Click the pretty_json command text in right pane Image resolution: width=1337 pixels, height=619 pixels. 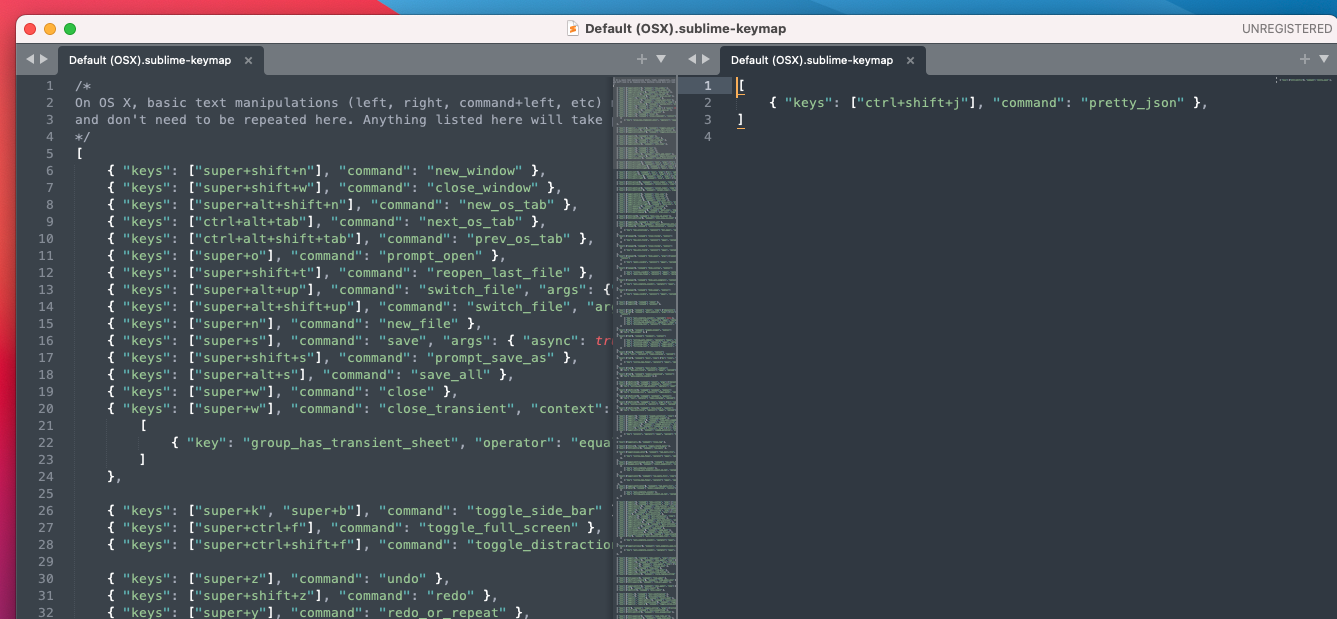click(x=1131, y=102)
